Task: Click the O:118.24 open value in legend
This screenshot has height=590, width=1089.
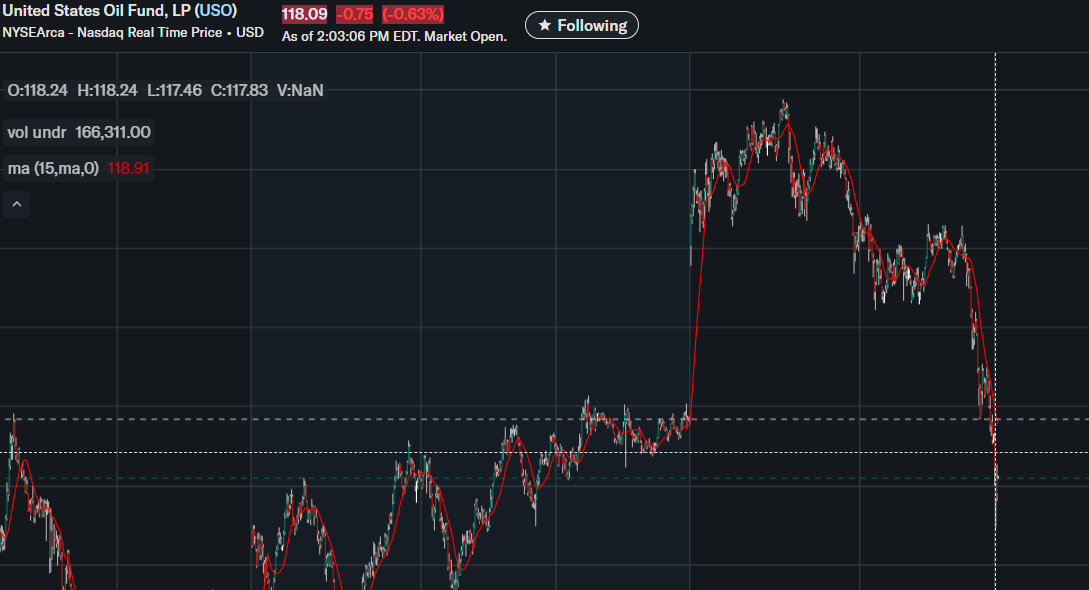Action: (38, 90)
